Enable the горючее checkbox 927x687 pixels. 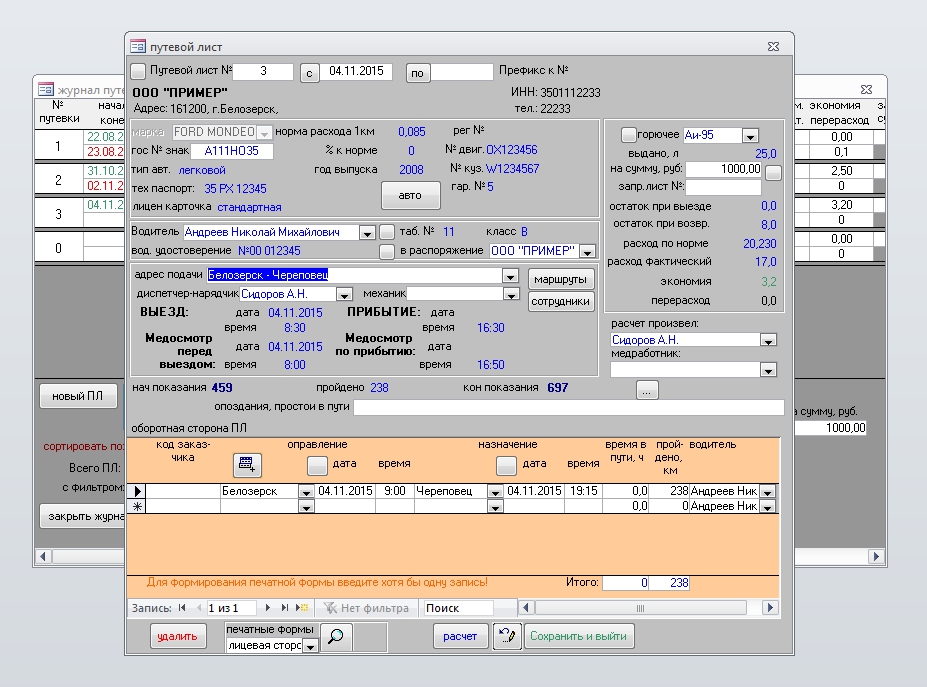(x=628, y=135)
